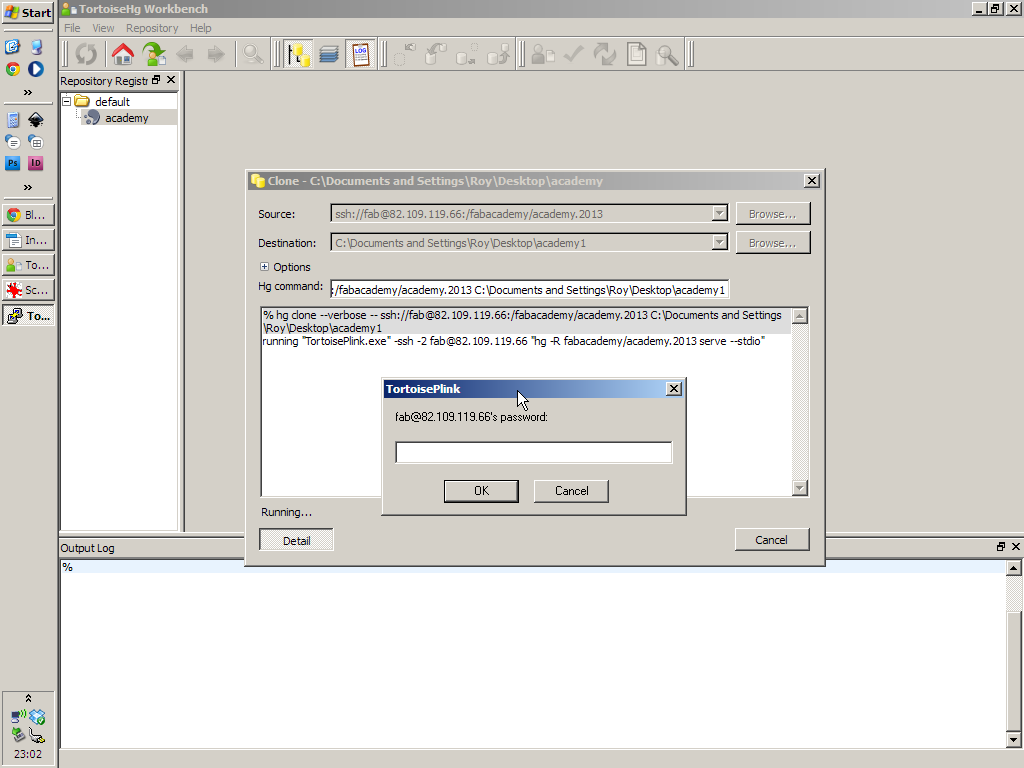Viewport: 1024px width, 768px height.
Task: Click scroll-up arrow in Output Log
Action: pyautogui.click(x=1014, y=568)
